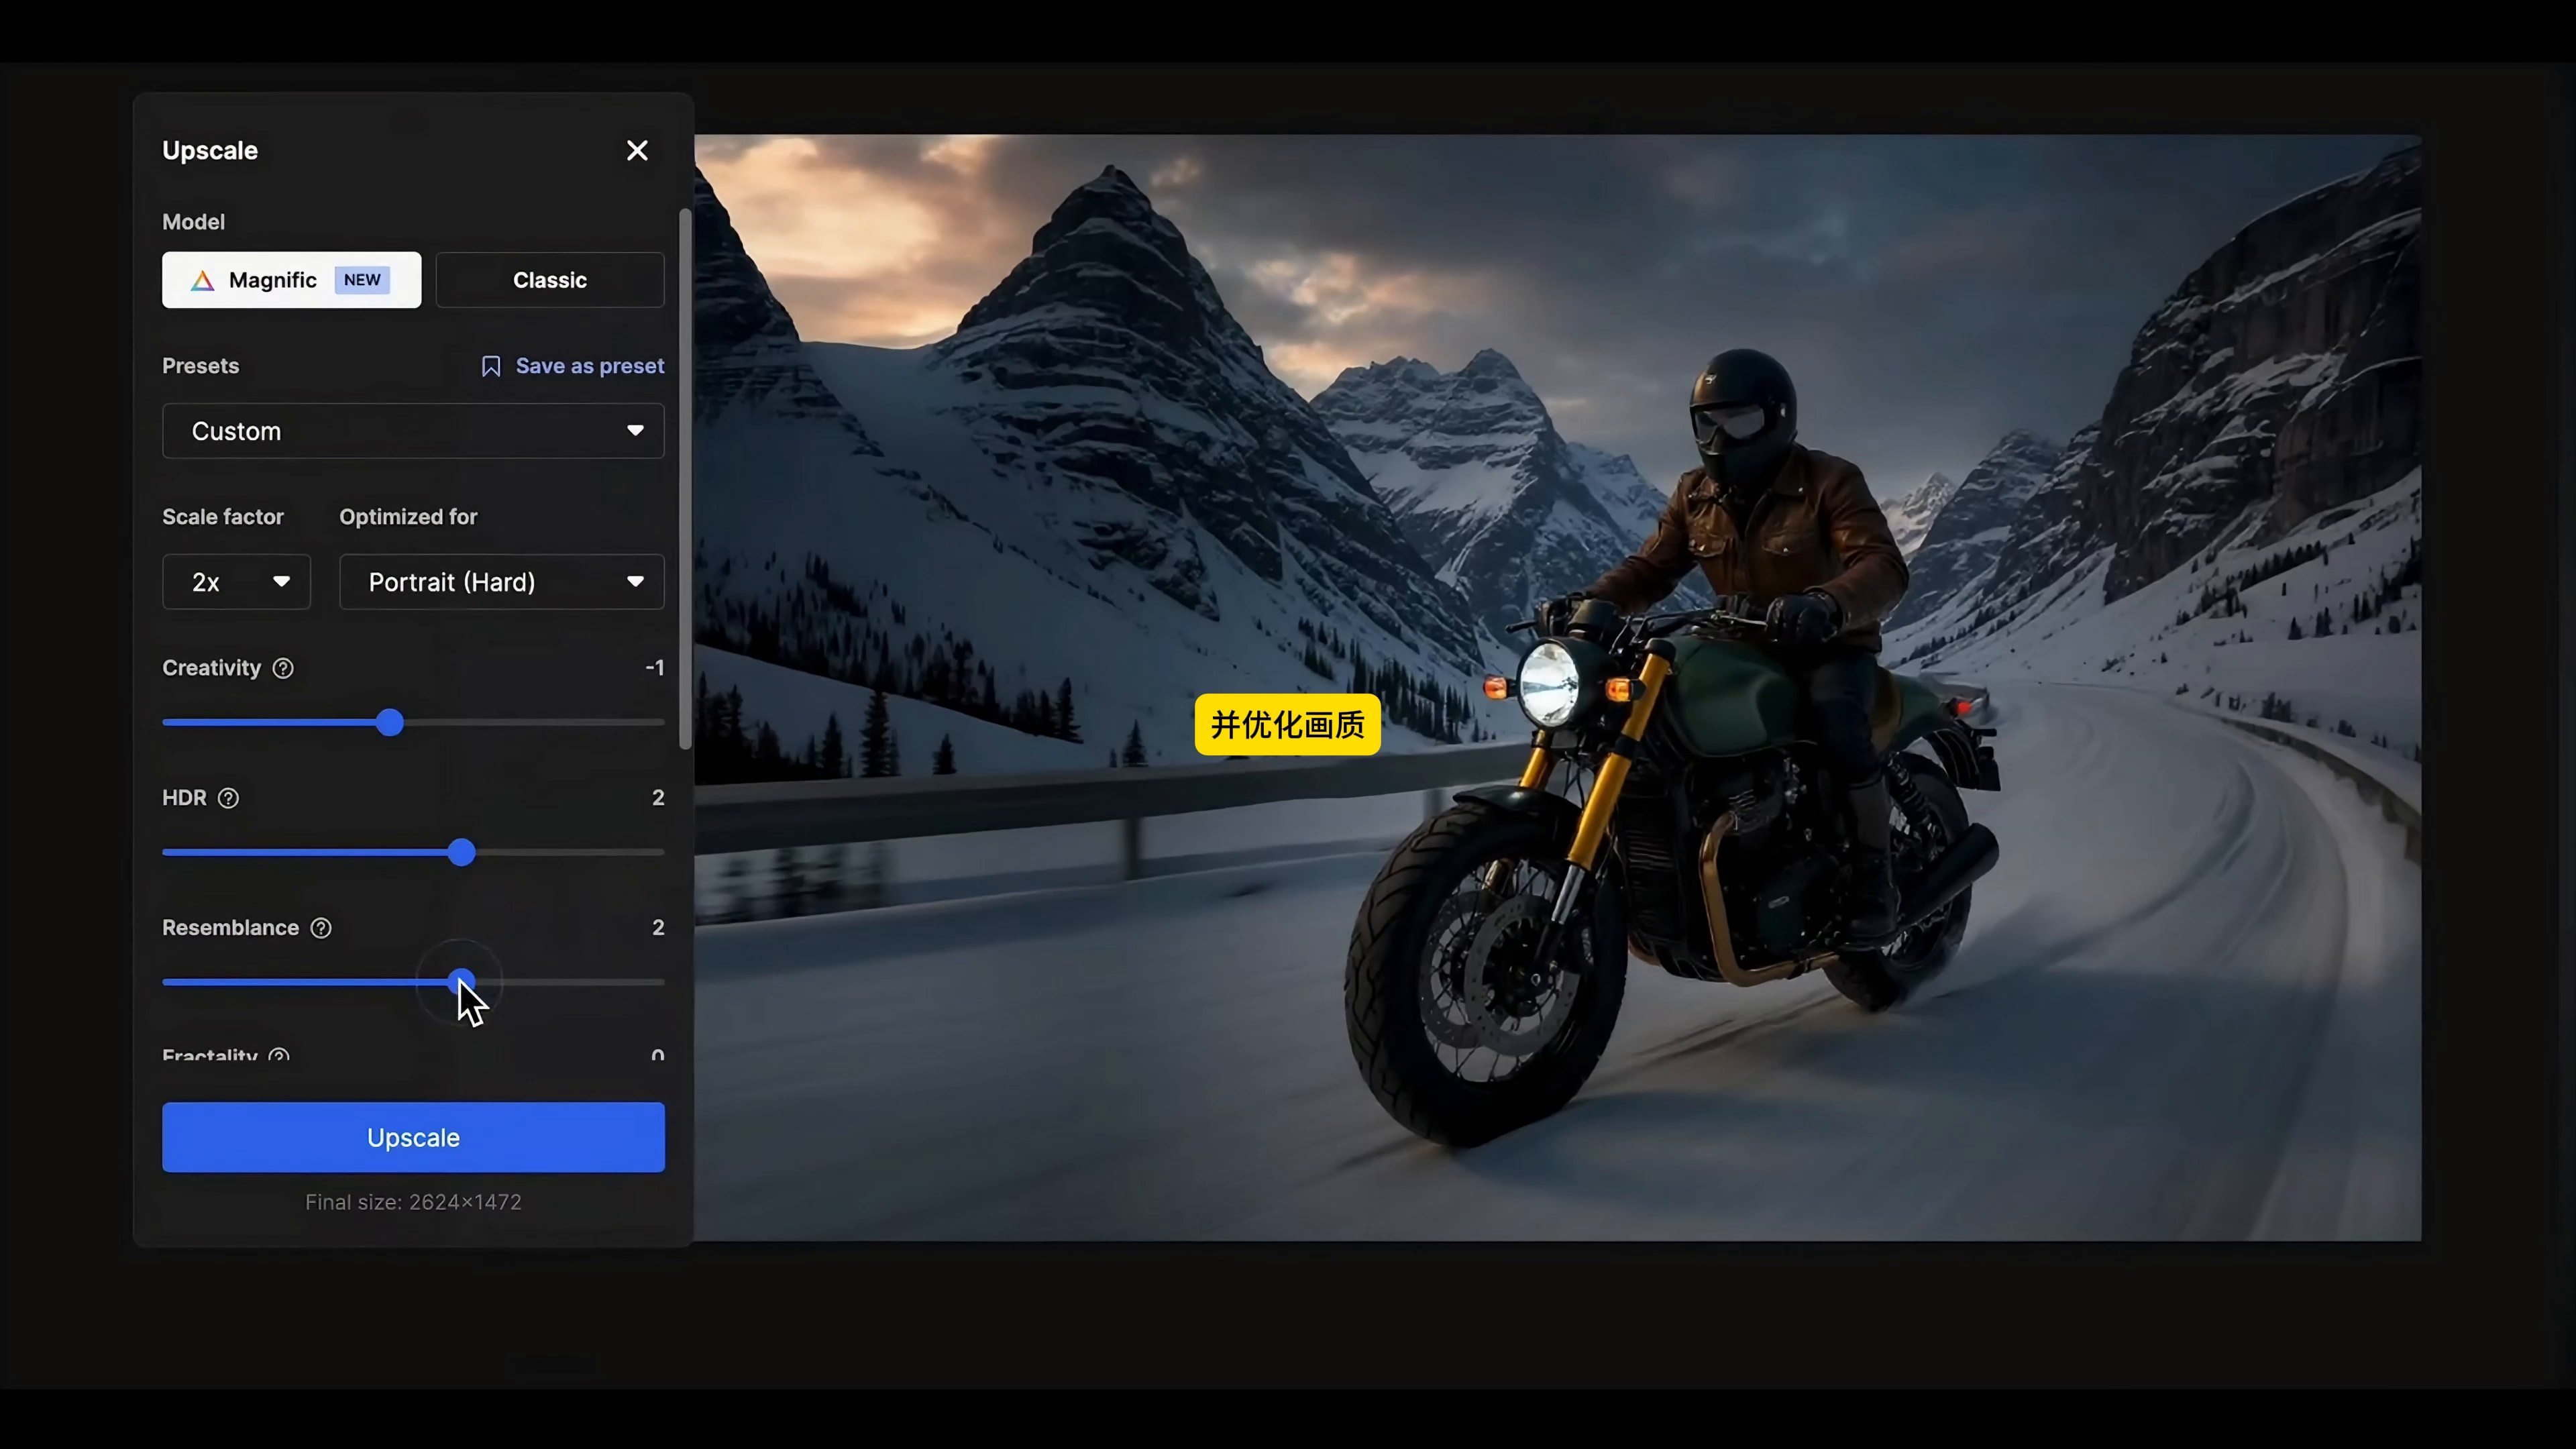Show the Creativity help tooltip icon

click(x=283, y=668)
